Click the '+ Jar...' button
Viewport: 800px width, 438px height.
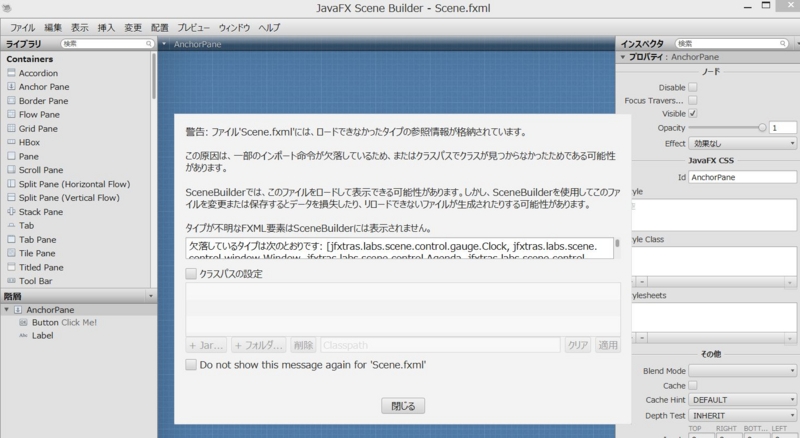206,345
